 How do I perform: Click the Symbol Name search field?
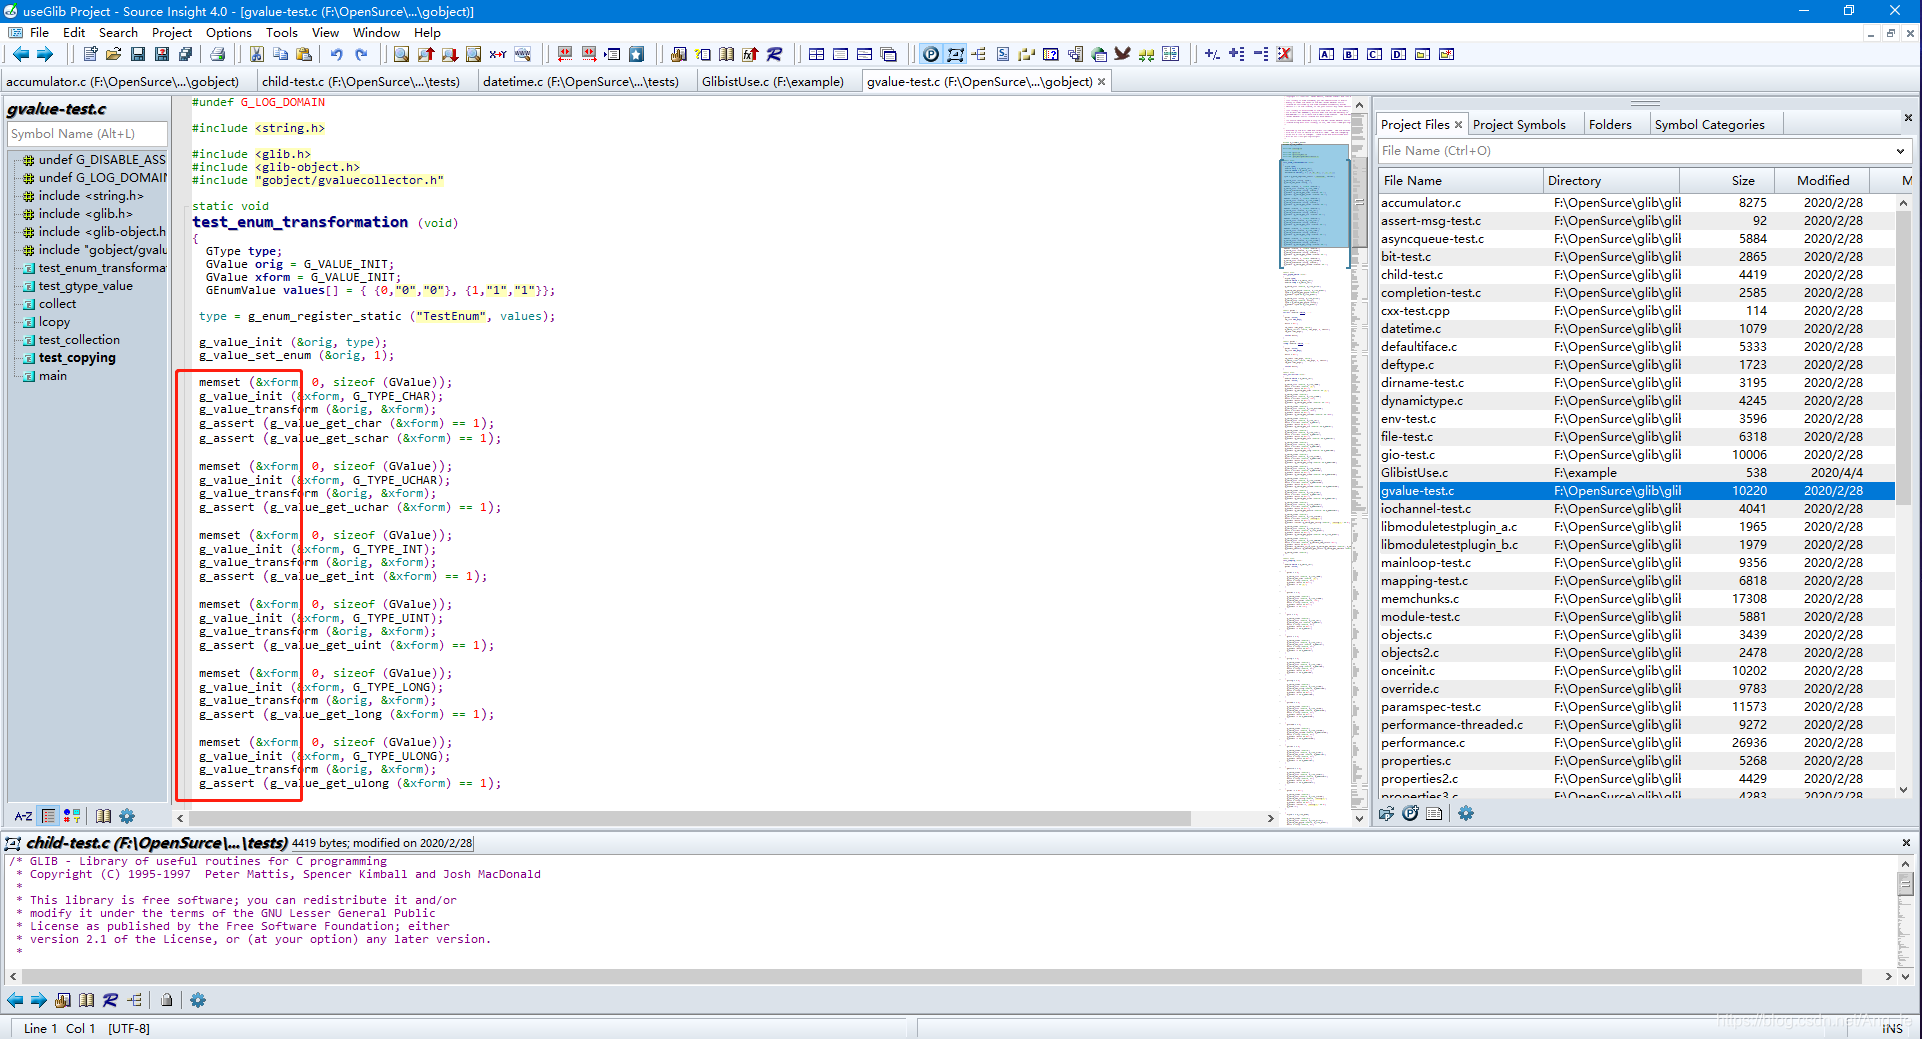[87, 134]
